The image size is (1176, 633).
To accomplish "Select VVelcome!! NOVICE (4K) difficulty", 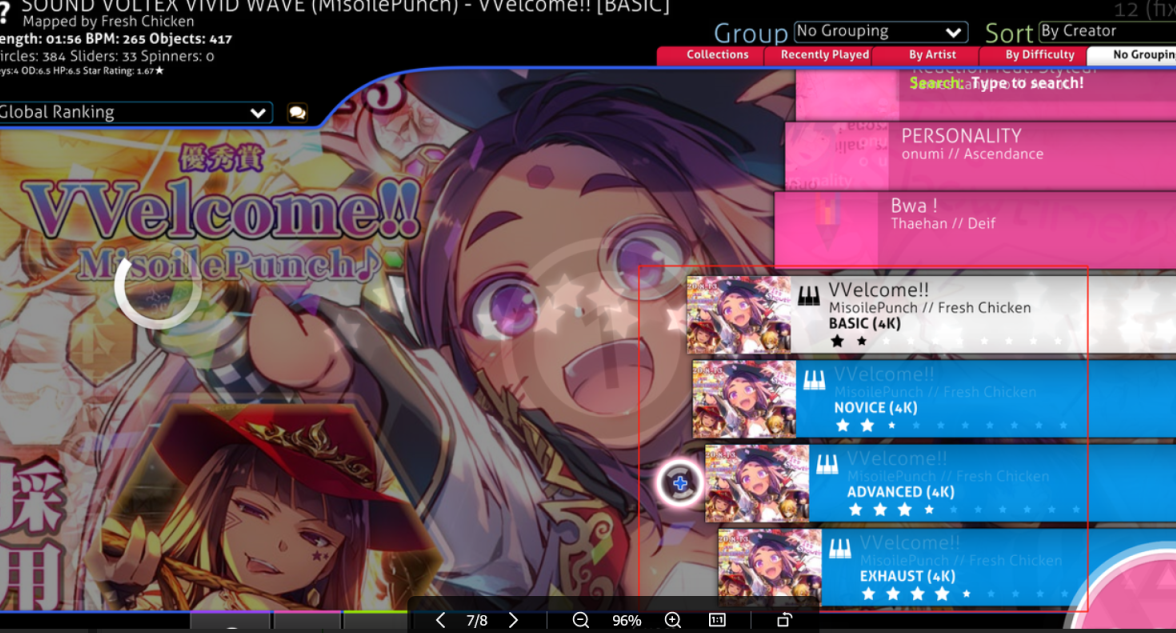I will [x=934, y=398].
